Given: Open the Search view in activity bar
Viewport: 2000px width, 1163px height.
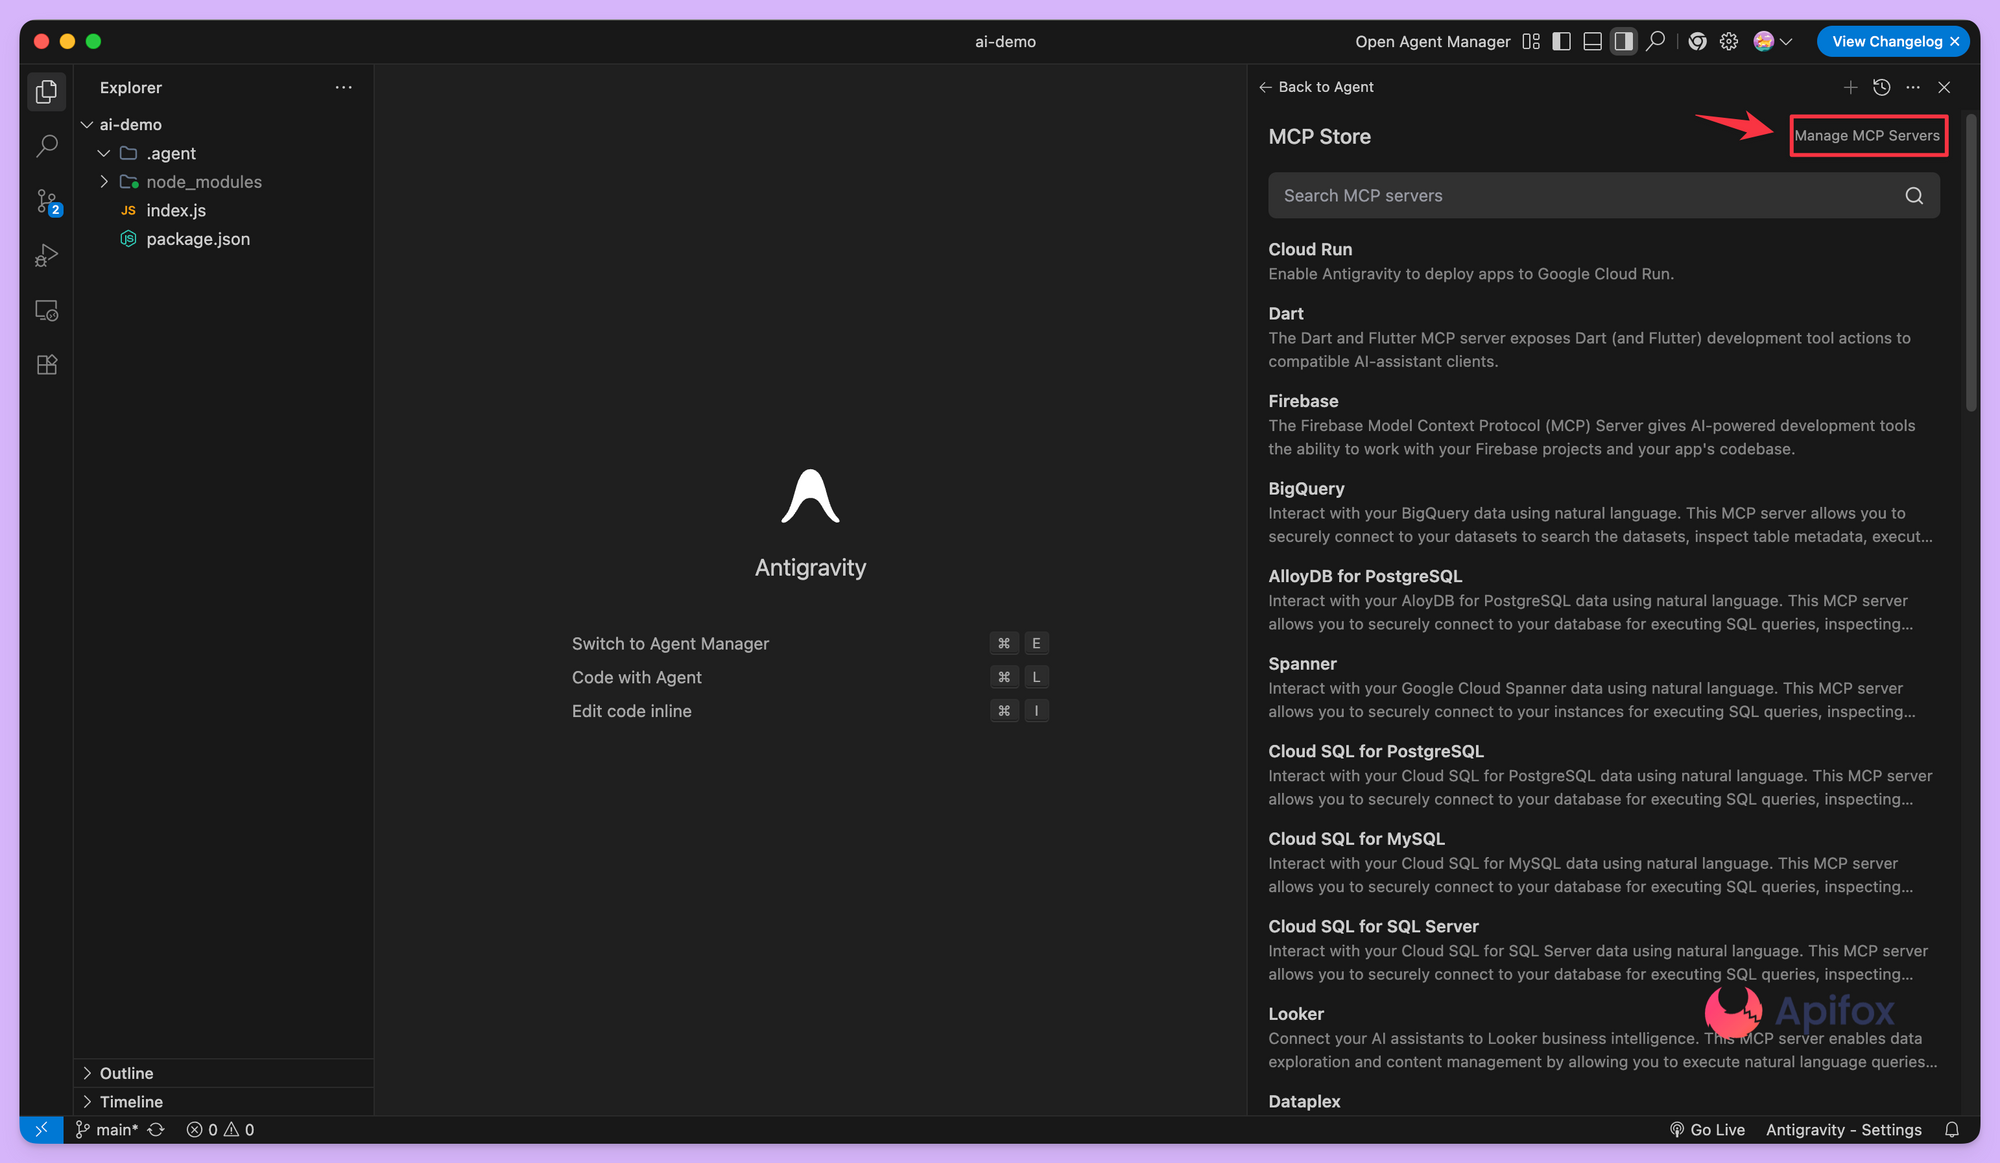Looking at the screenshot, I should pyautogui.click(x=47, y=146).
